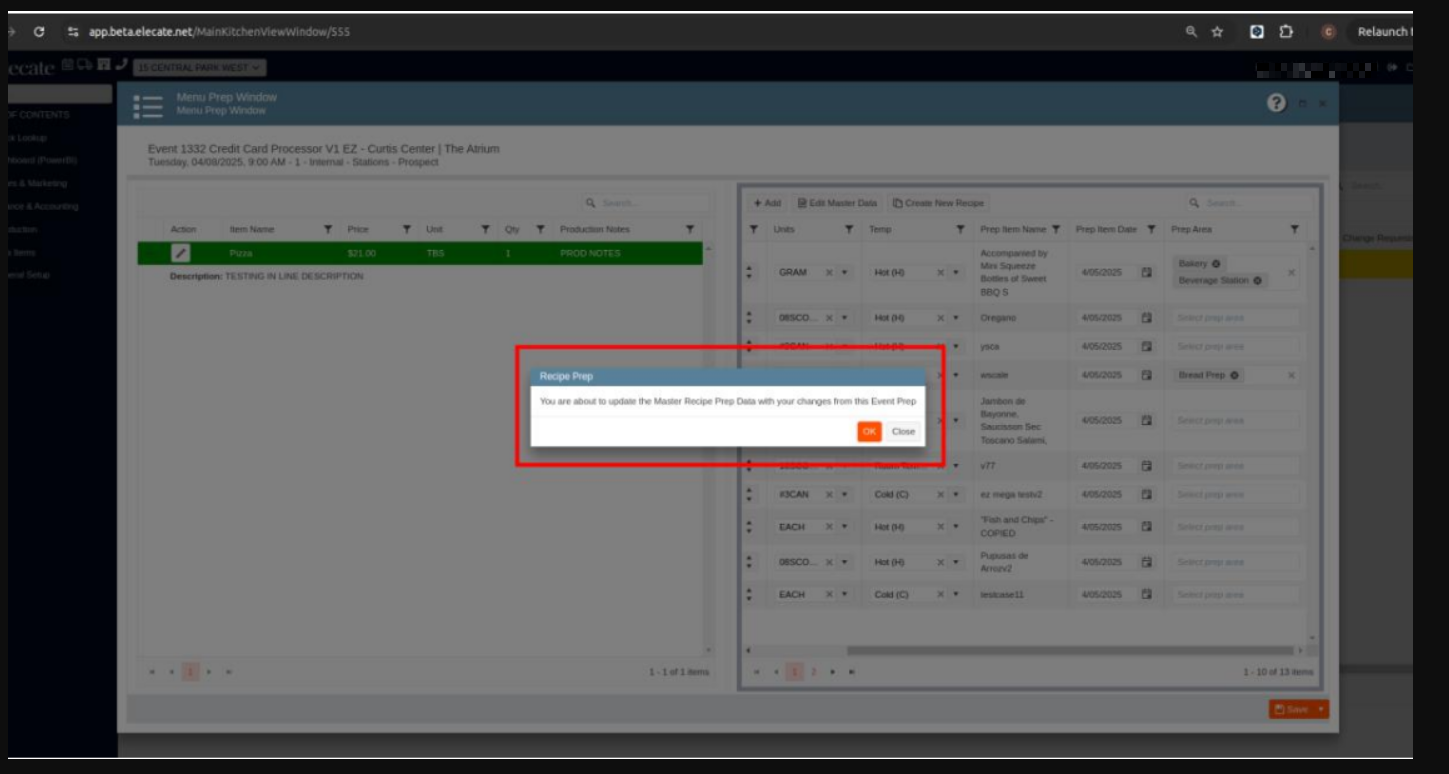This screenshot has width=1449, height=774.
Task: Dismiss the Recipe Prep dialog with Close
Action: (903, 432)
